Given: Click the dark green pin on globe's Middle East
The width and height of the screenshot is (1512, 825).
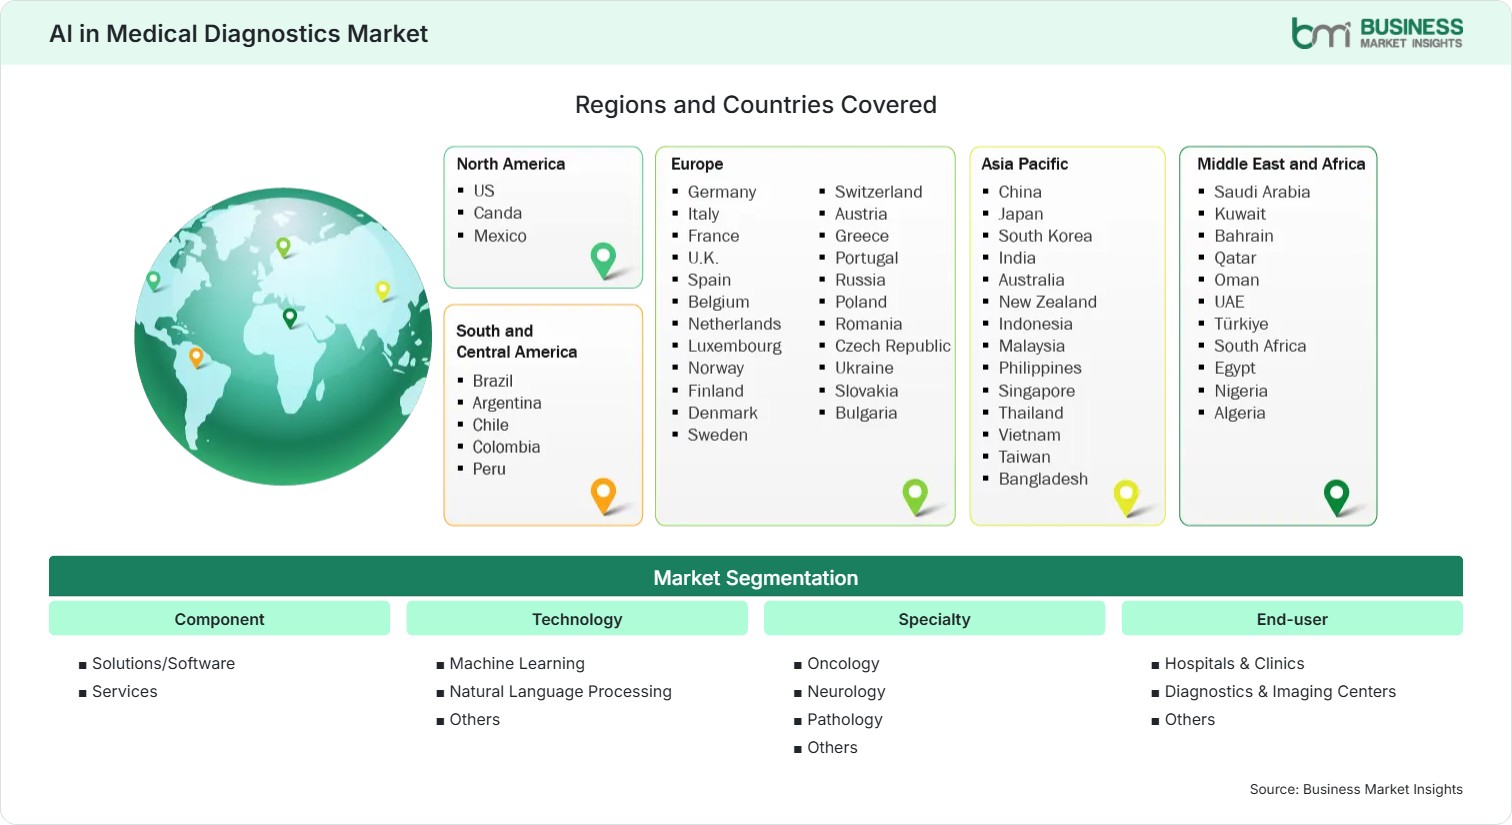Looking at the screenshot, I should 290,318.
